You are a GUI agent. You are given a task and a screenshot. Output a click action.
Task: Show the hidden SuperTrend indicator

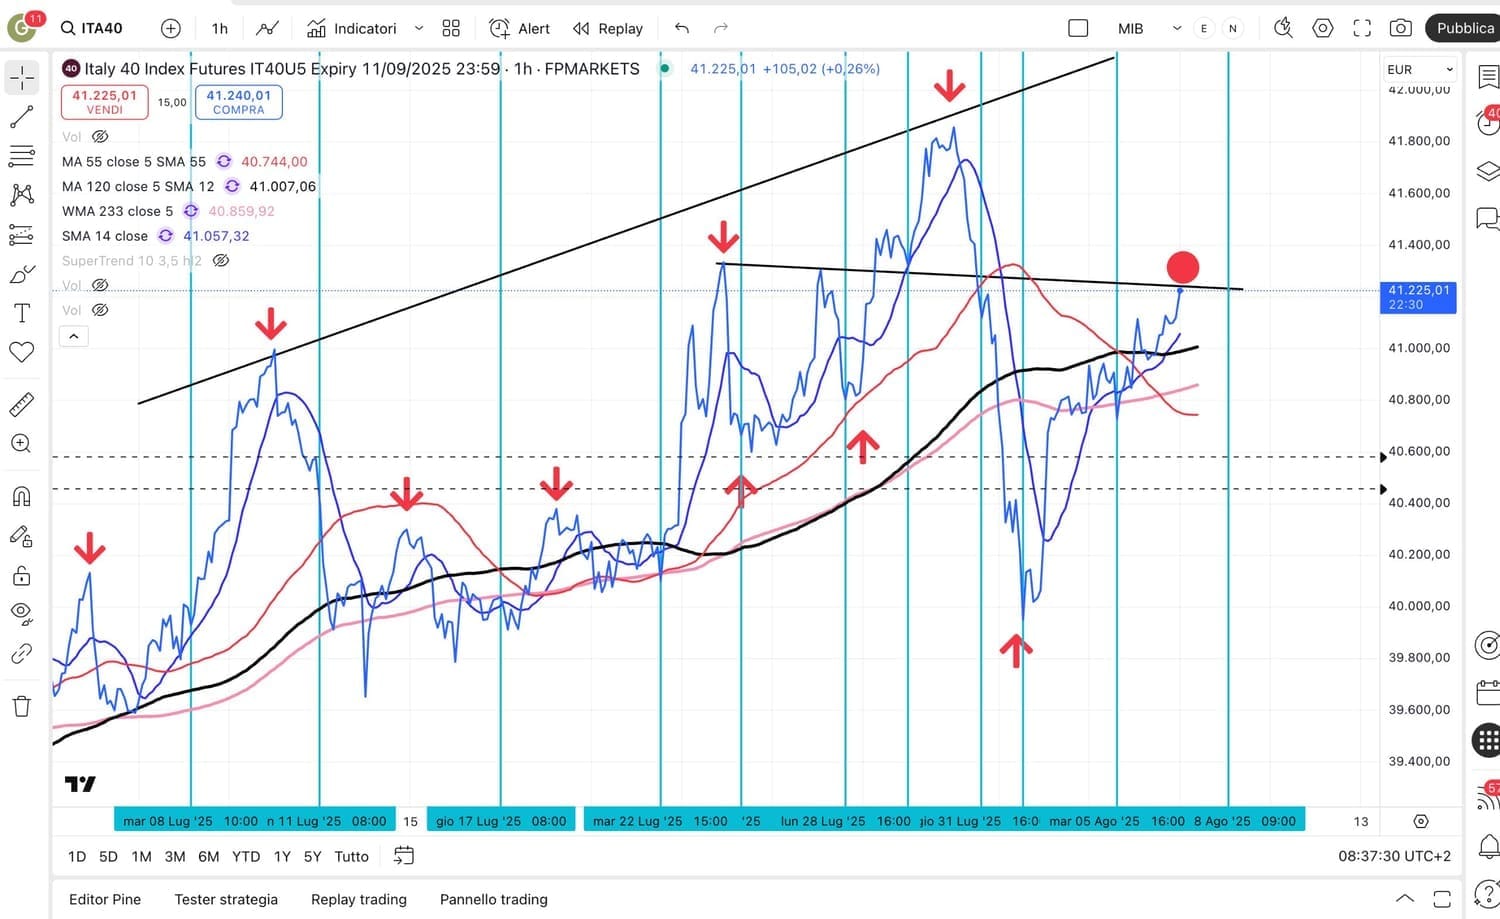(222, 260)
